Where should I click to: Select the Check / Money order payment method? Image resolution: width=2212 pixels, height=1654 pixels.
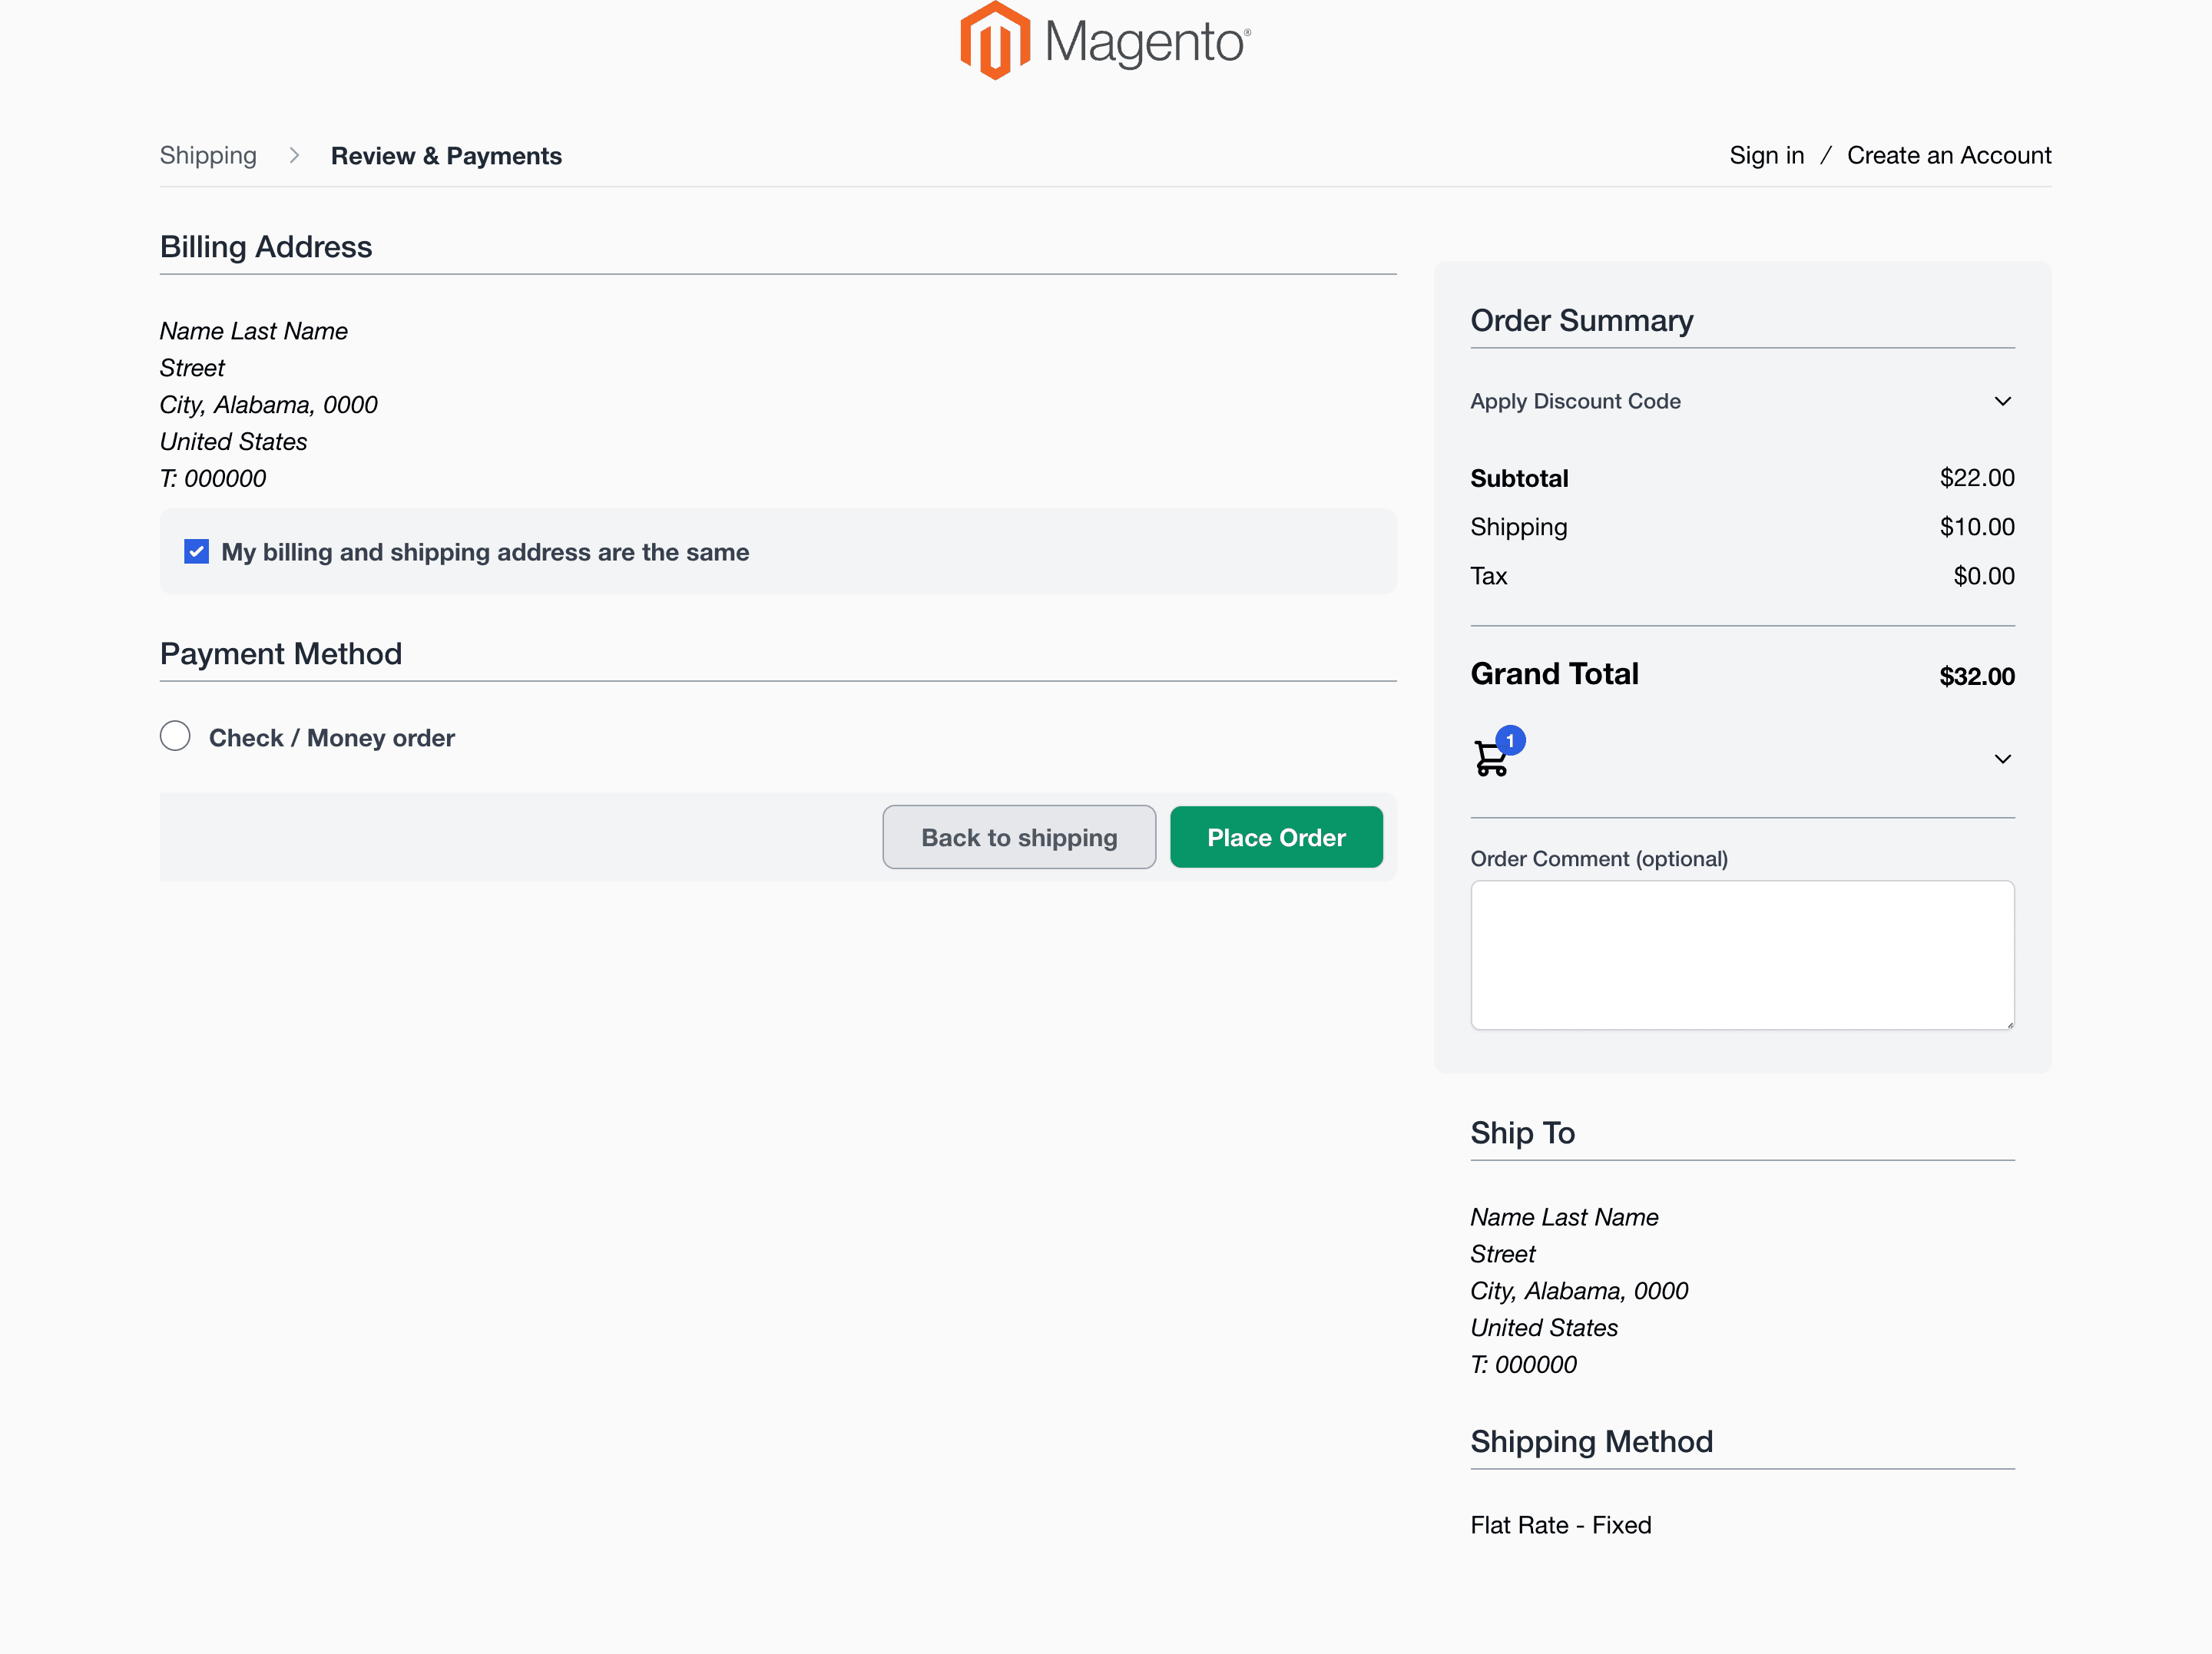click(175, 736)
